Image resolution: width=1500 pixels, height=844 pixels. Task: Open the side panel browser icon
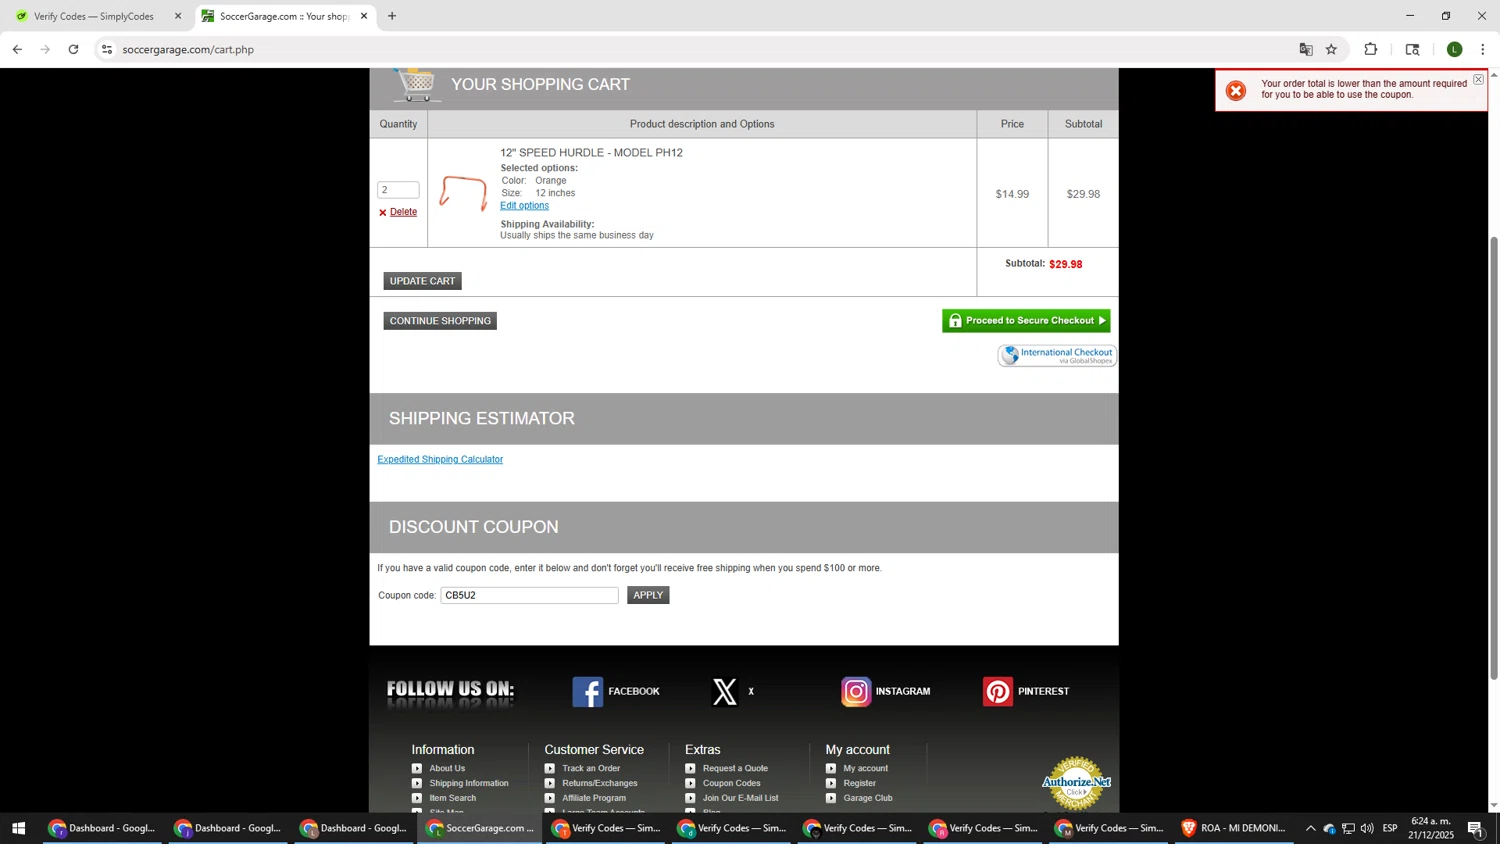[1412, 49]
